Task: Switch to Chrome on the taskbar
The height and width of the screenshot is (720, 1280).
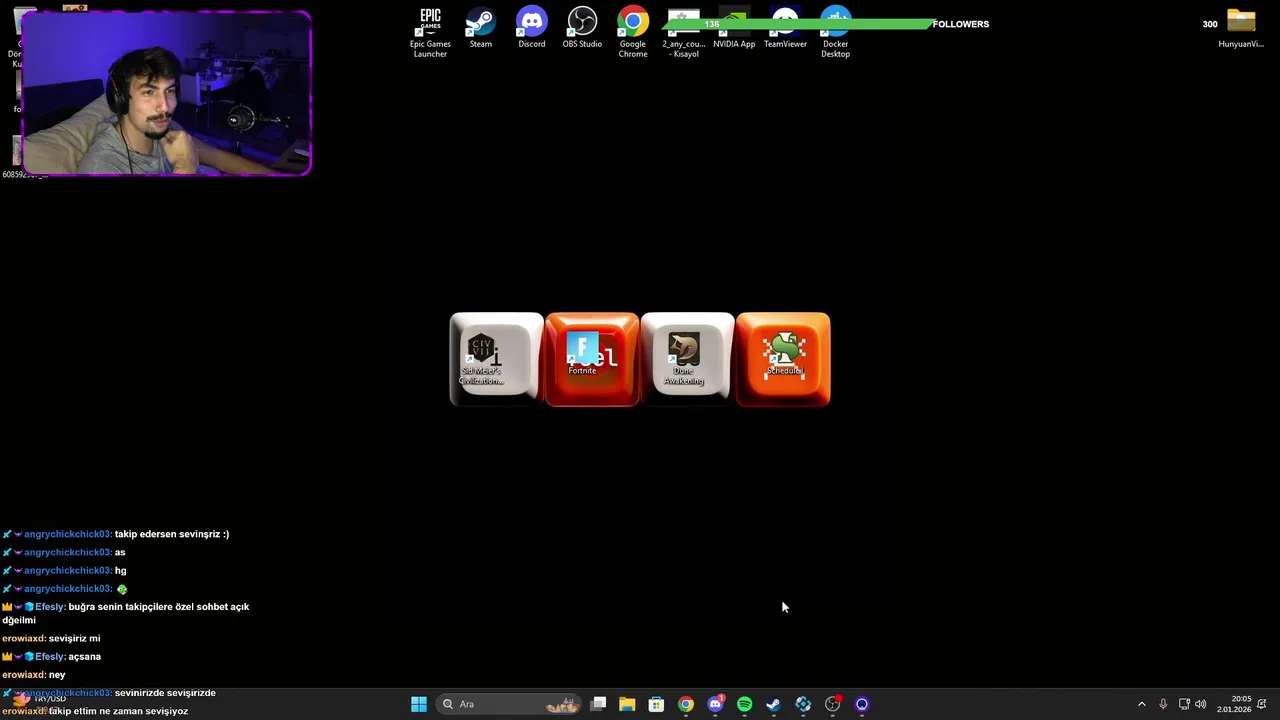Action: [x=685, y=704]
